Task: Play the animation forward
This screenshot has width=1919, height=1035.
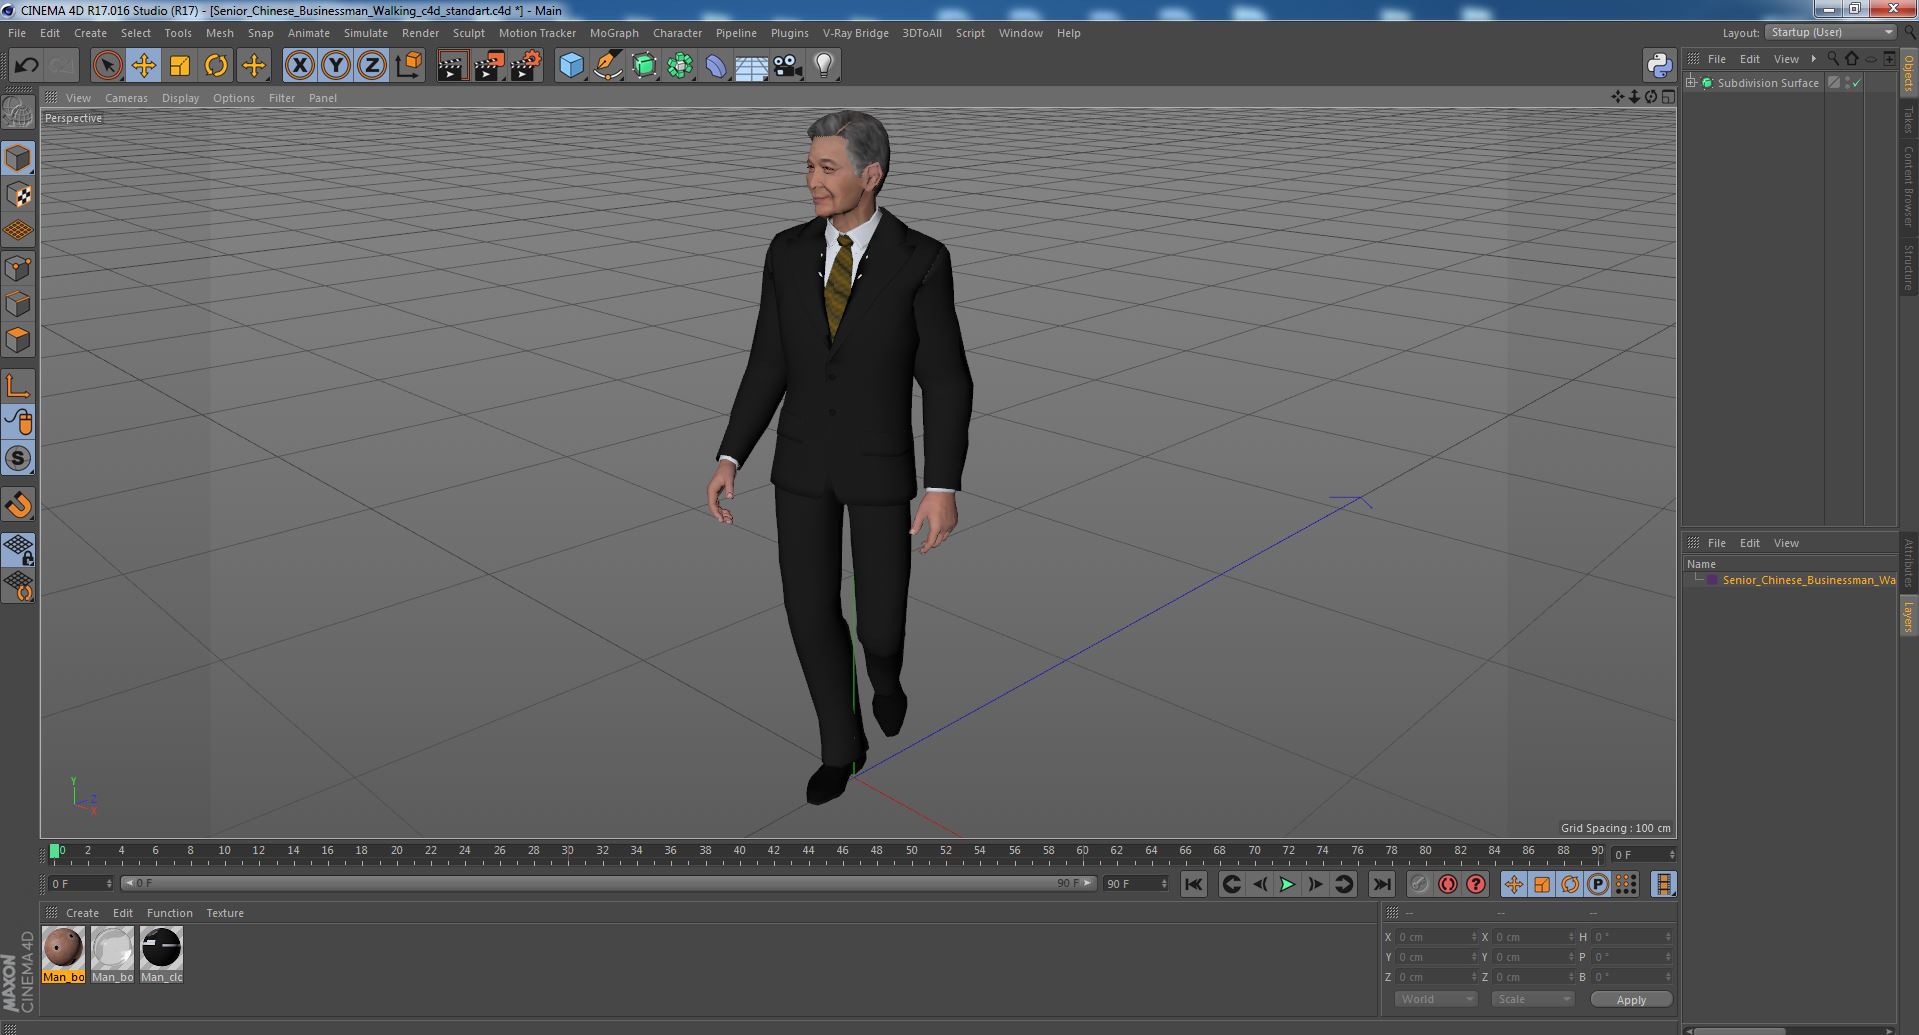Action: pos(1287,884)
